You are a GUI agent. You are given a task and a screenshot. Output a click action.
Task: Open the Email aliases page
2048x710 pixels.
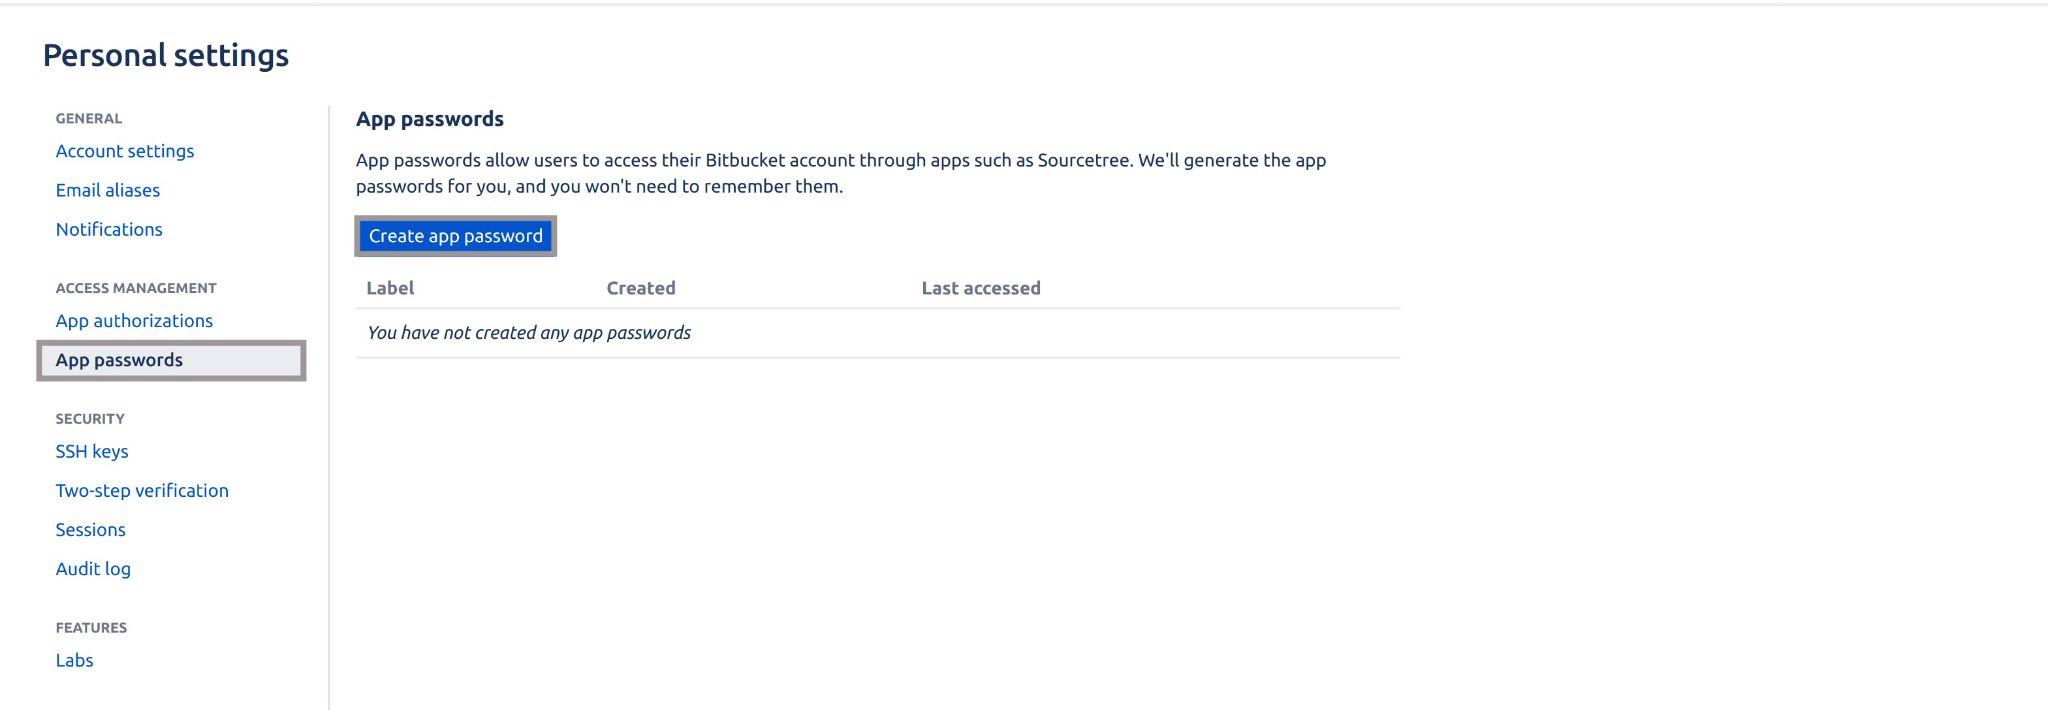click(x=107, y=190)
